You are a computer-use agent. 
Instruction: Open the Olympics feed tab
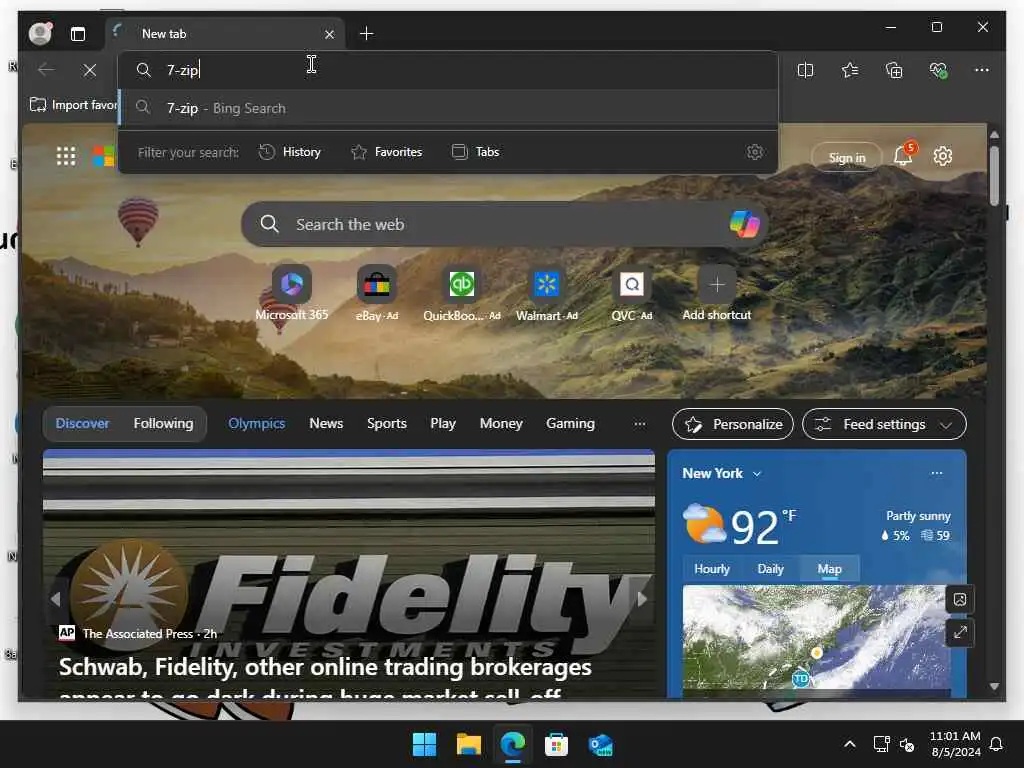tap(257, 424)
